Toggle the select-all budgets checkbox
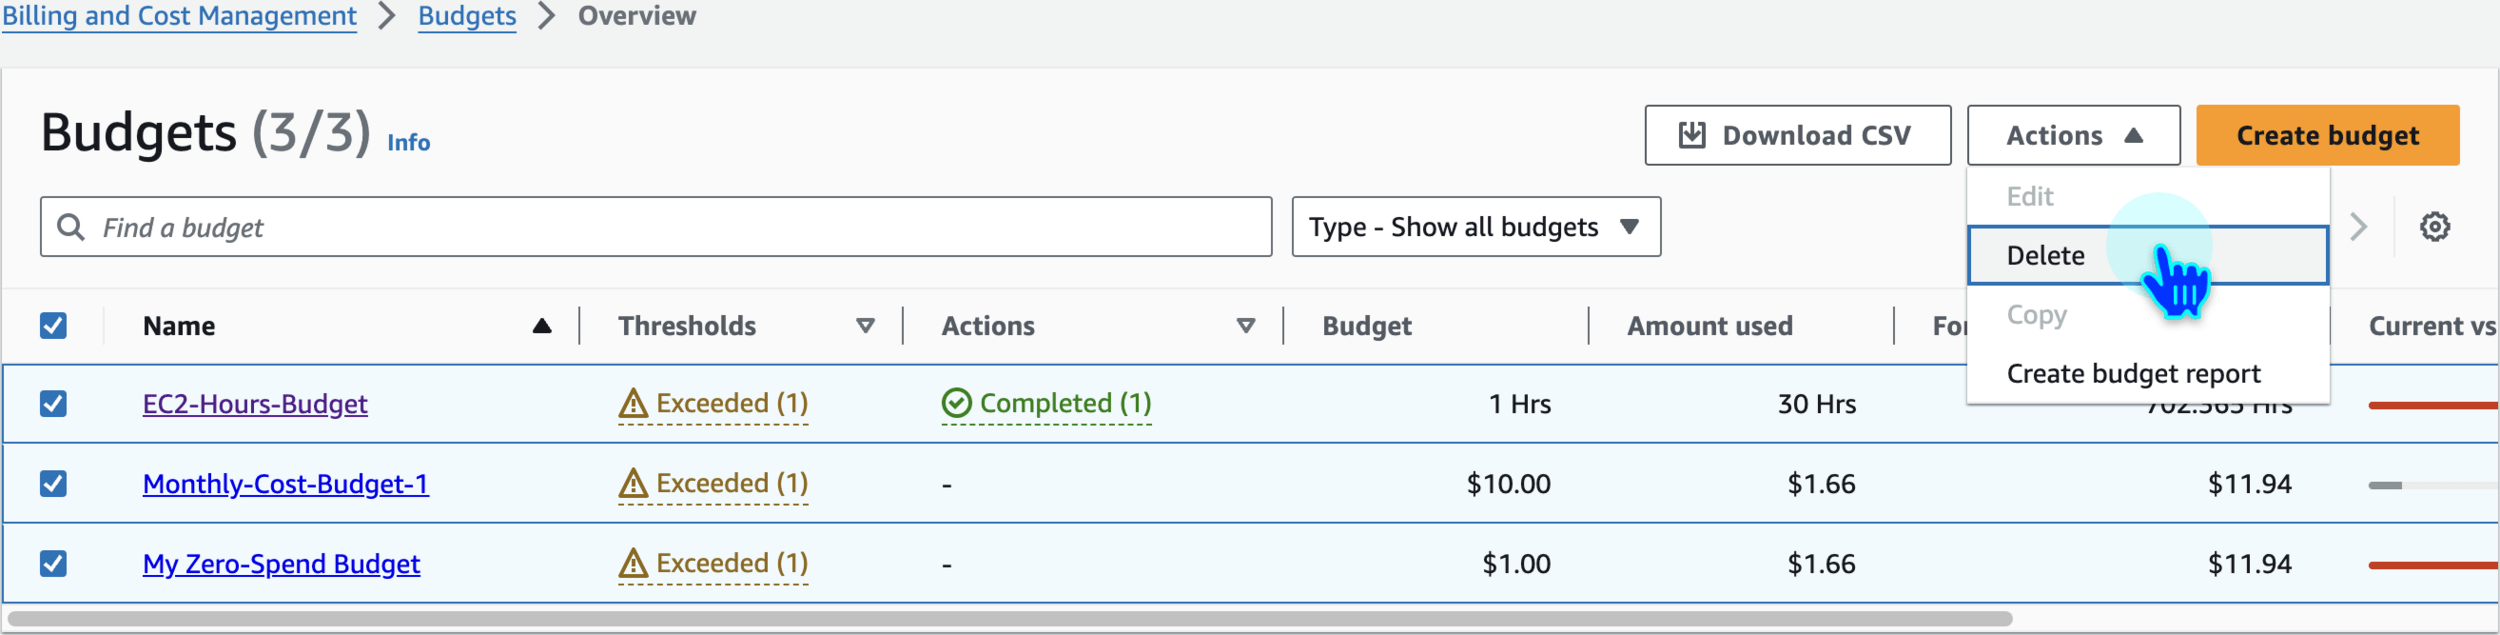2500x635 pixels. click(x=53, y=326)
